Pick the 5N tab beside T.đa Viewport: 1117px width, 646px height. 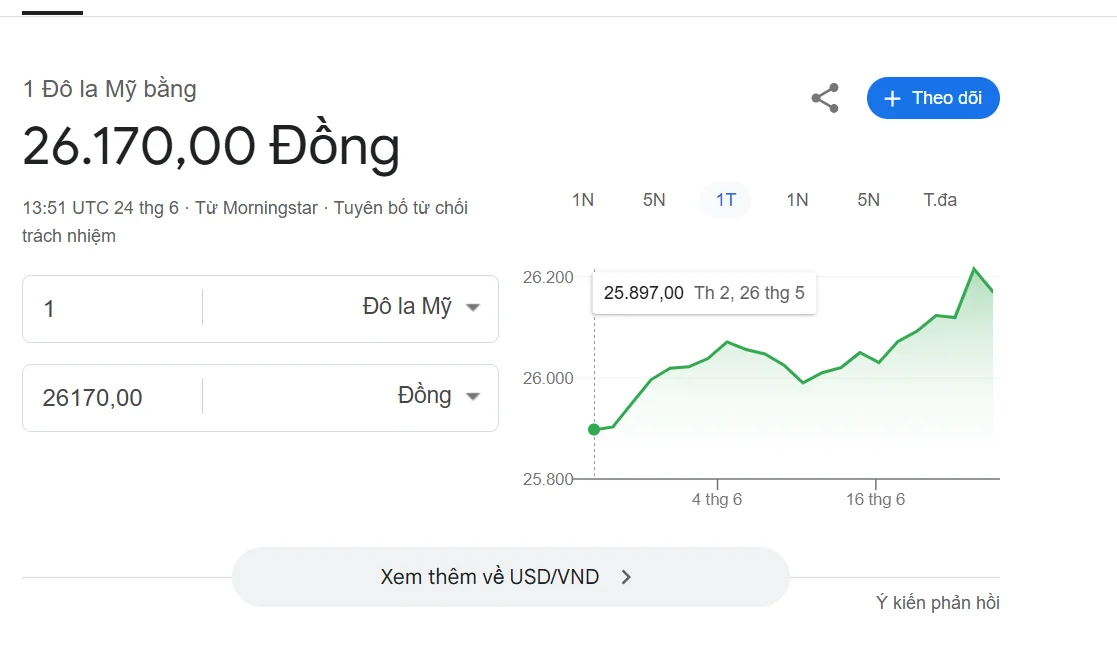pyautogui.click(x=868, y=200)
